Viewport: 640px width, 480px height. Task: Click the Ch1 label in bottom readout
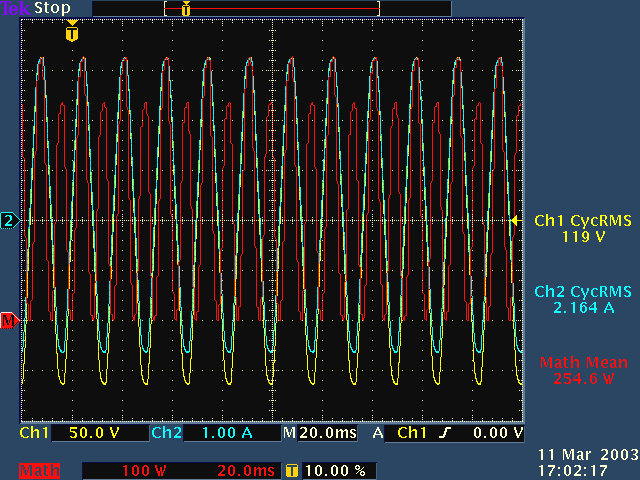point(34,433)
